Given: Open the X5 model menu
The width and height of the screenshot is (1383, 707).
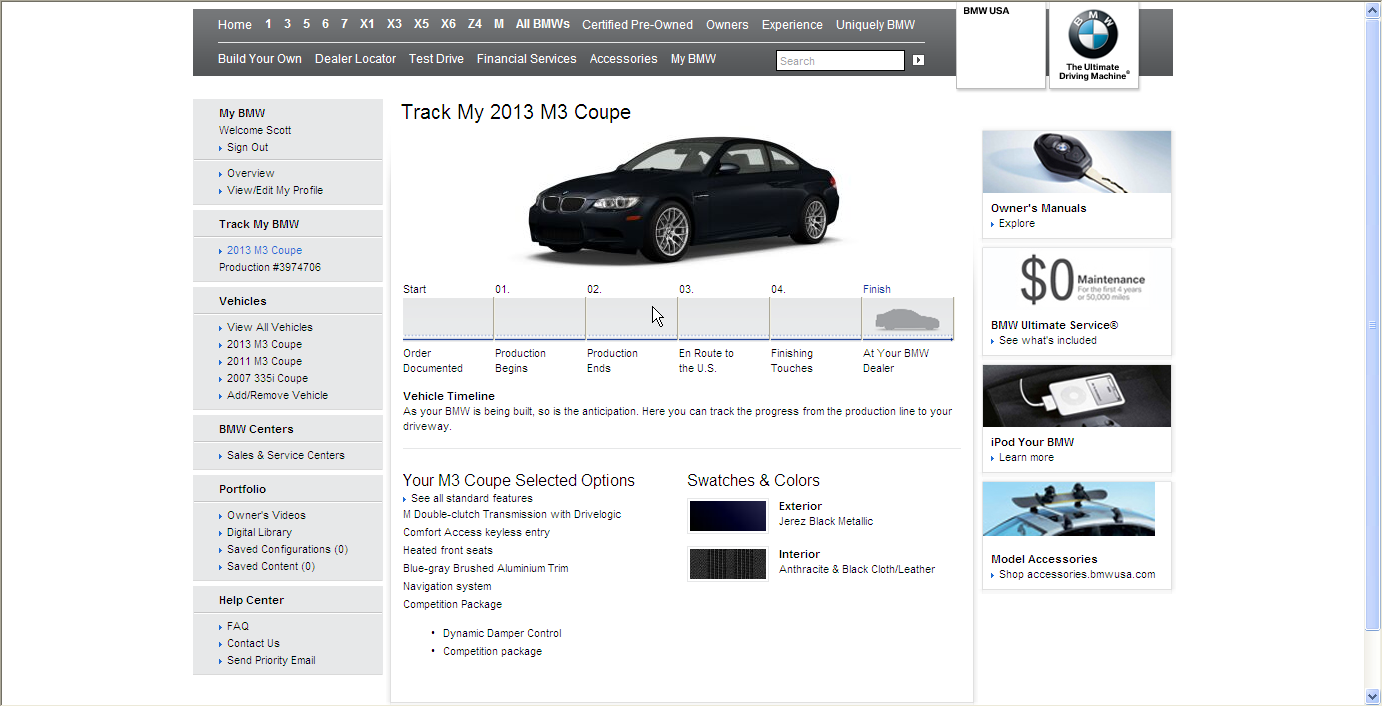Looking at the screenshot, I should click(421, 24).
